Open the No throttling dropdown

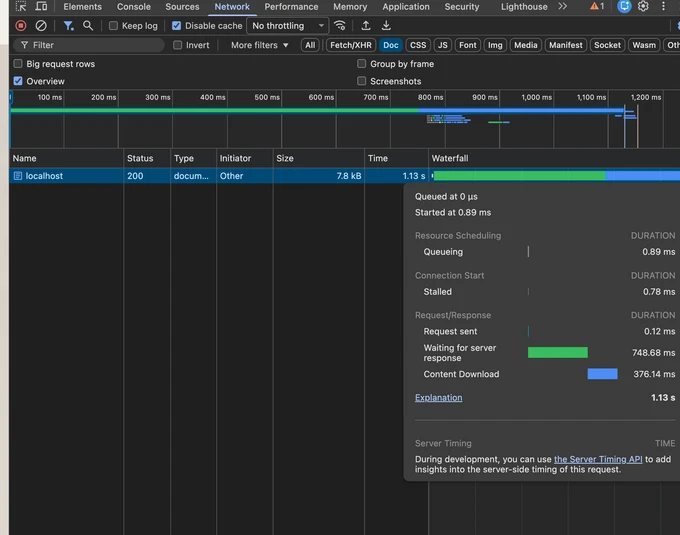click(x=288, y=26)
